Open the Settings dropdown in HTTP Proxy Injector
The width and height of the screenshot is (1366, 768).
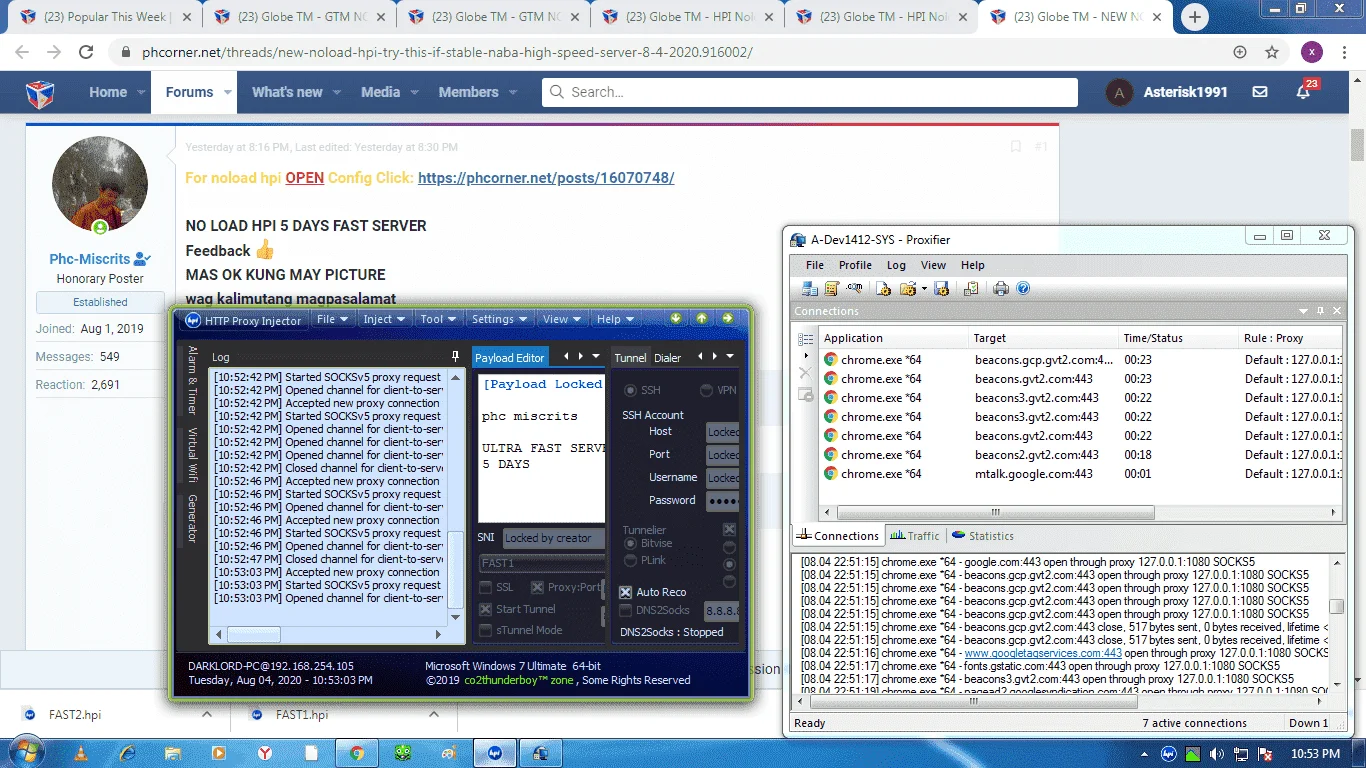[x=499, y=319]
